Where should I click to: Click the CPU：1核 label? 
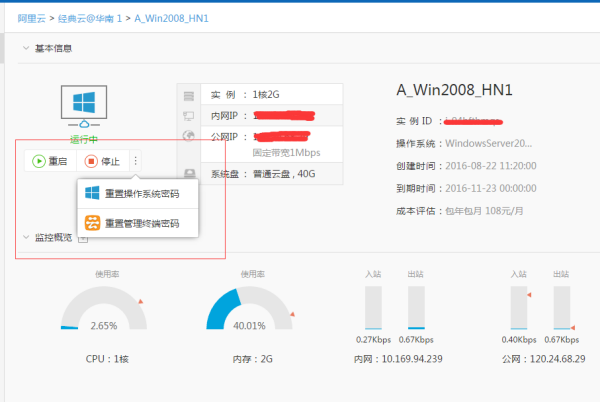pos(107,359)
